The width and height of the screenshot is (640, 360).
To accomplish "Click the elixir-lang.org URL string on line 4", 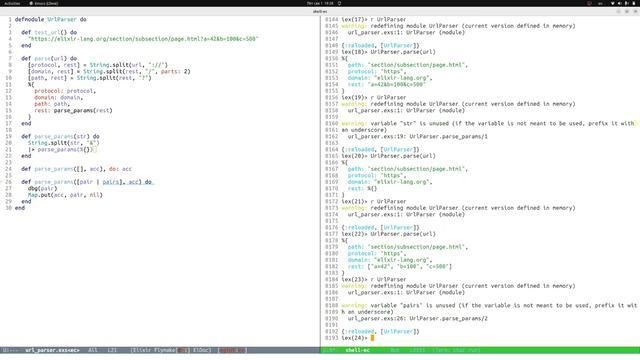I will coord(143,39).
